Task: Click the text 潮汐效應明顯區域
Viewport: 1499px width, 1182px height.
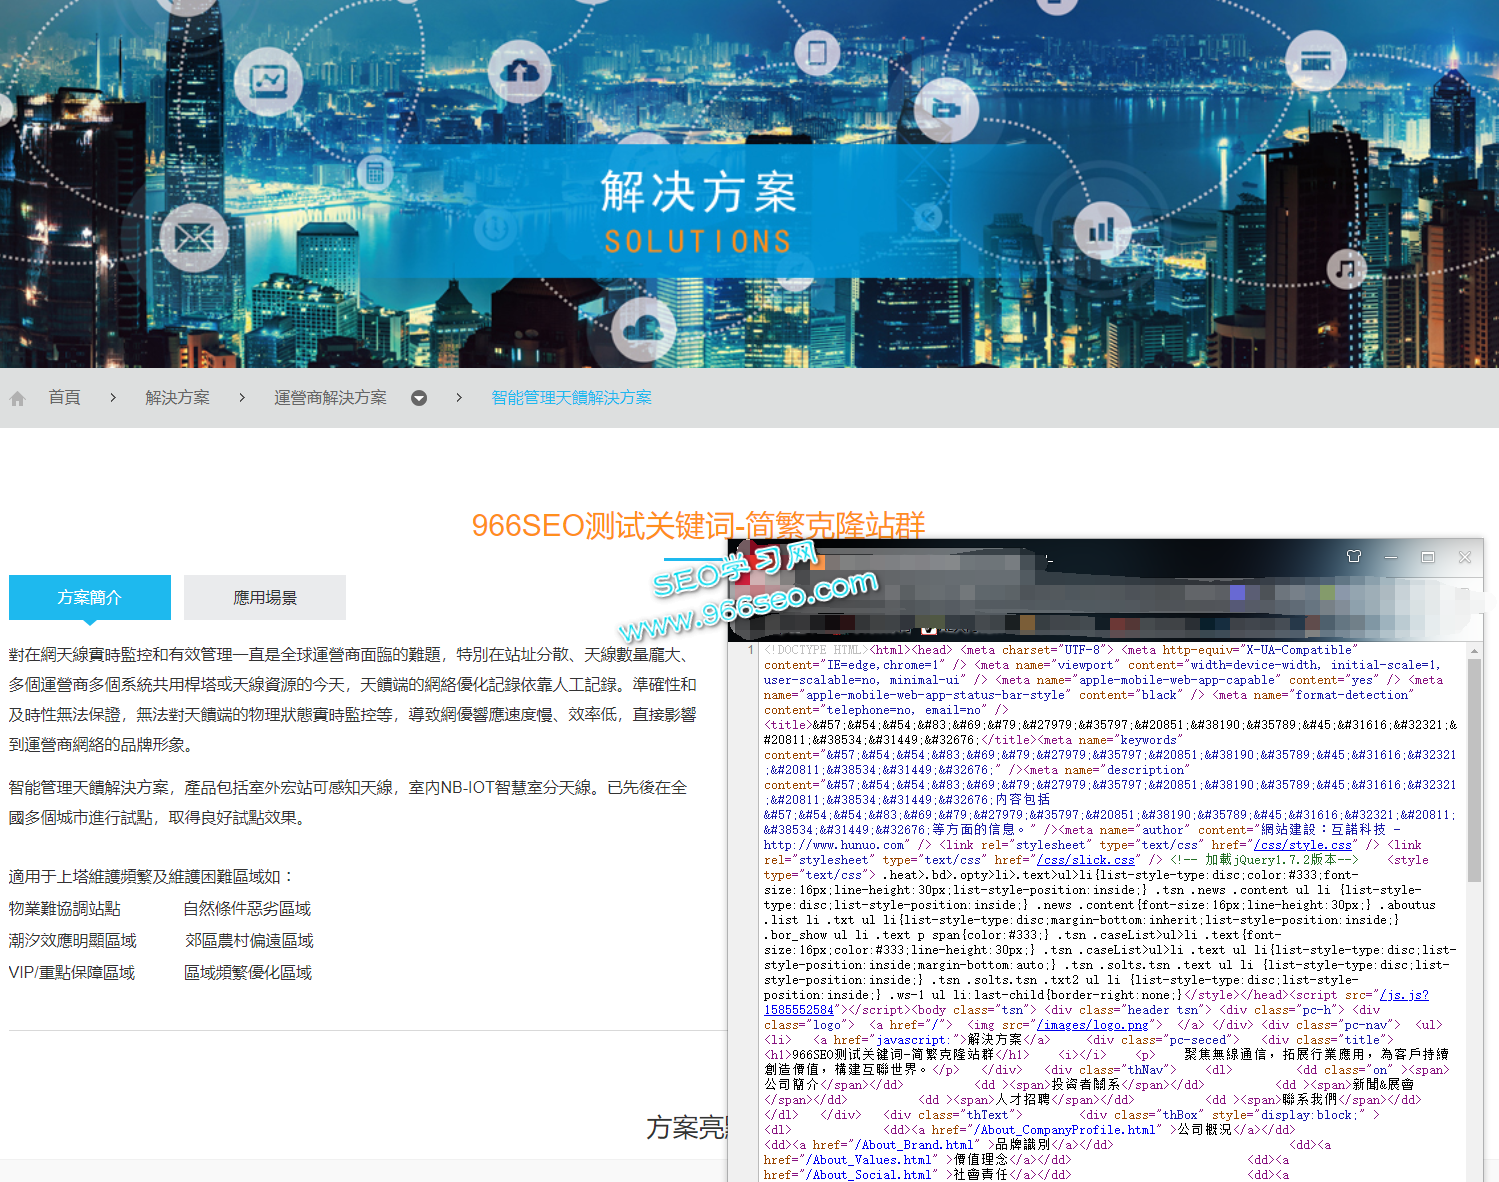Action: click(73, 940)
